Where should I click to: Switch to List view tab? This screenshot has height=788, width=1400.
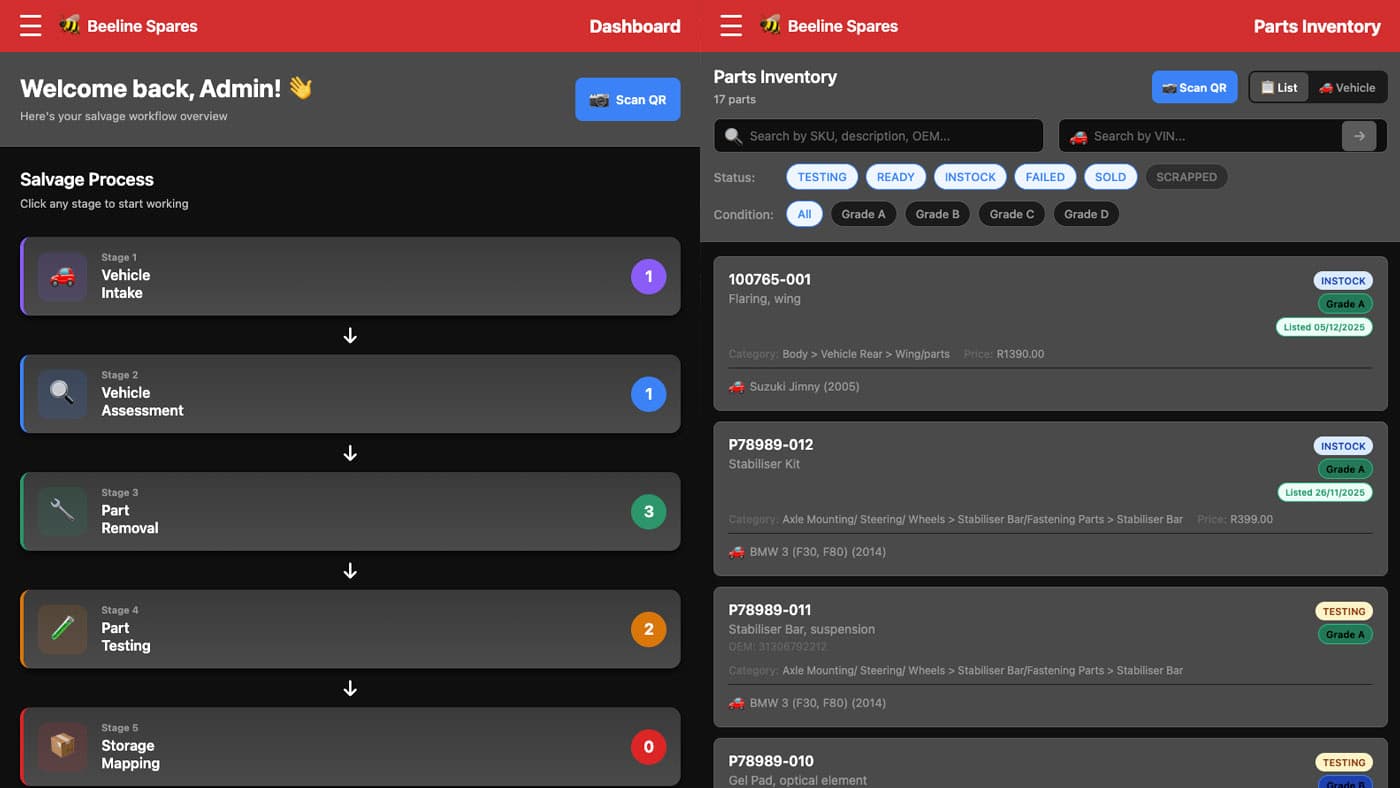(1279, 87)
